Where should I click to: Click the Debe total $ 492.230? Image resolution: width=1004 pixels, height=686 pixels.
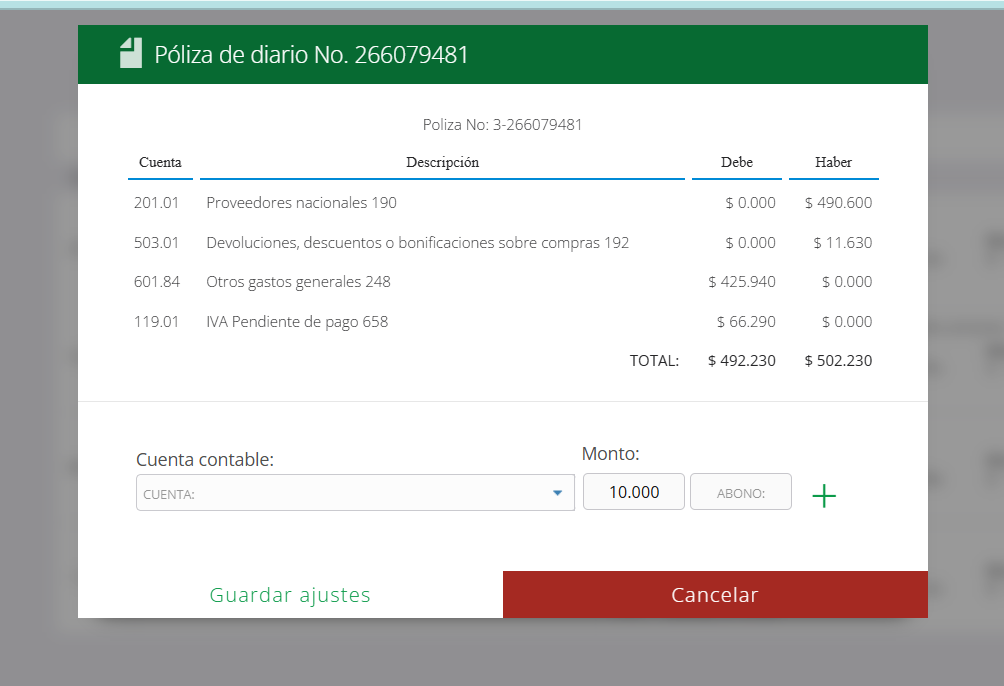(x=741, y=361)
